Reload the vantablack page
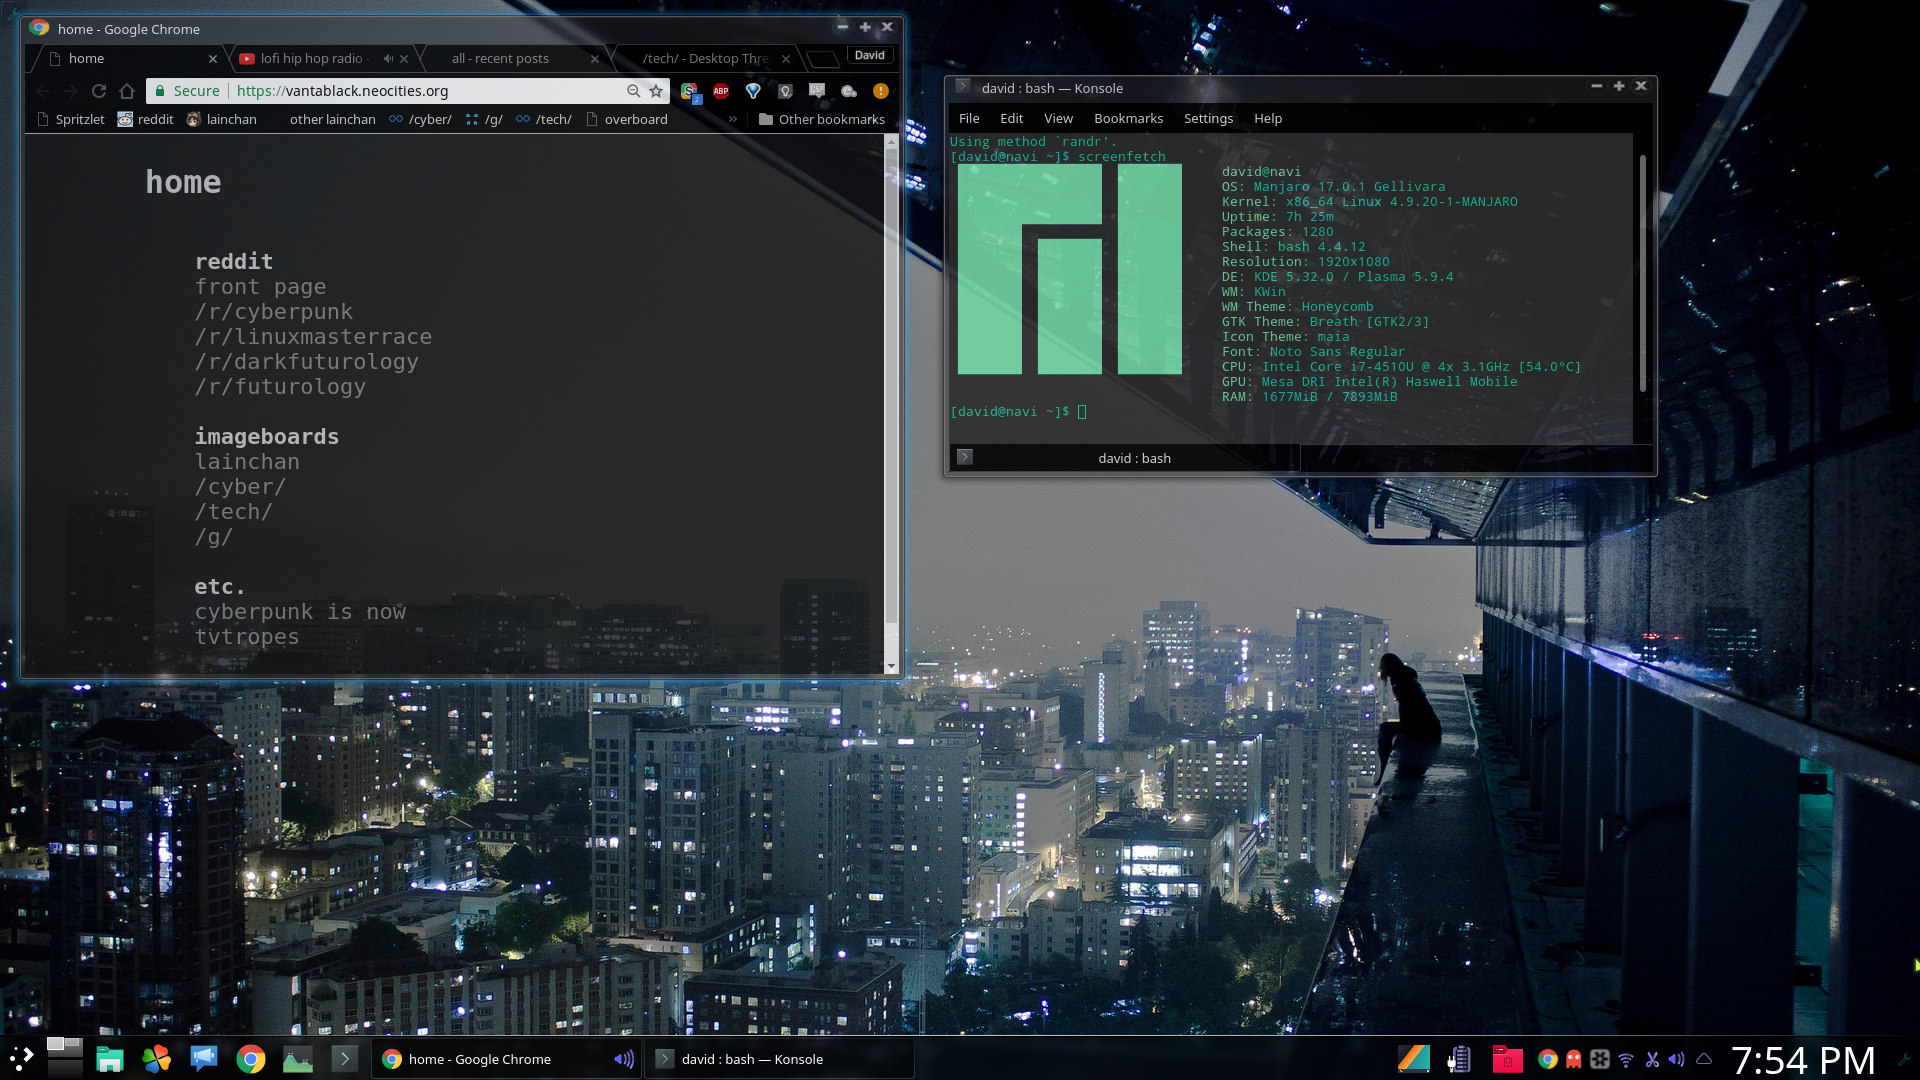 pos(99,91)
